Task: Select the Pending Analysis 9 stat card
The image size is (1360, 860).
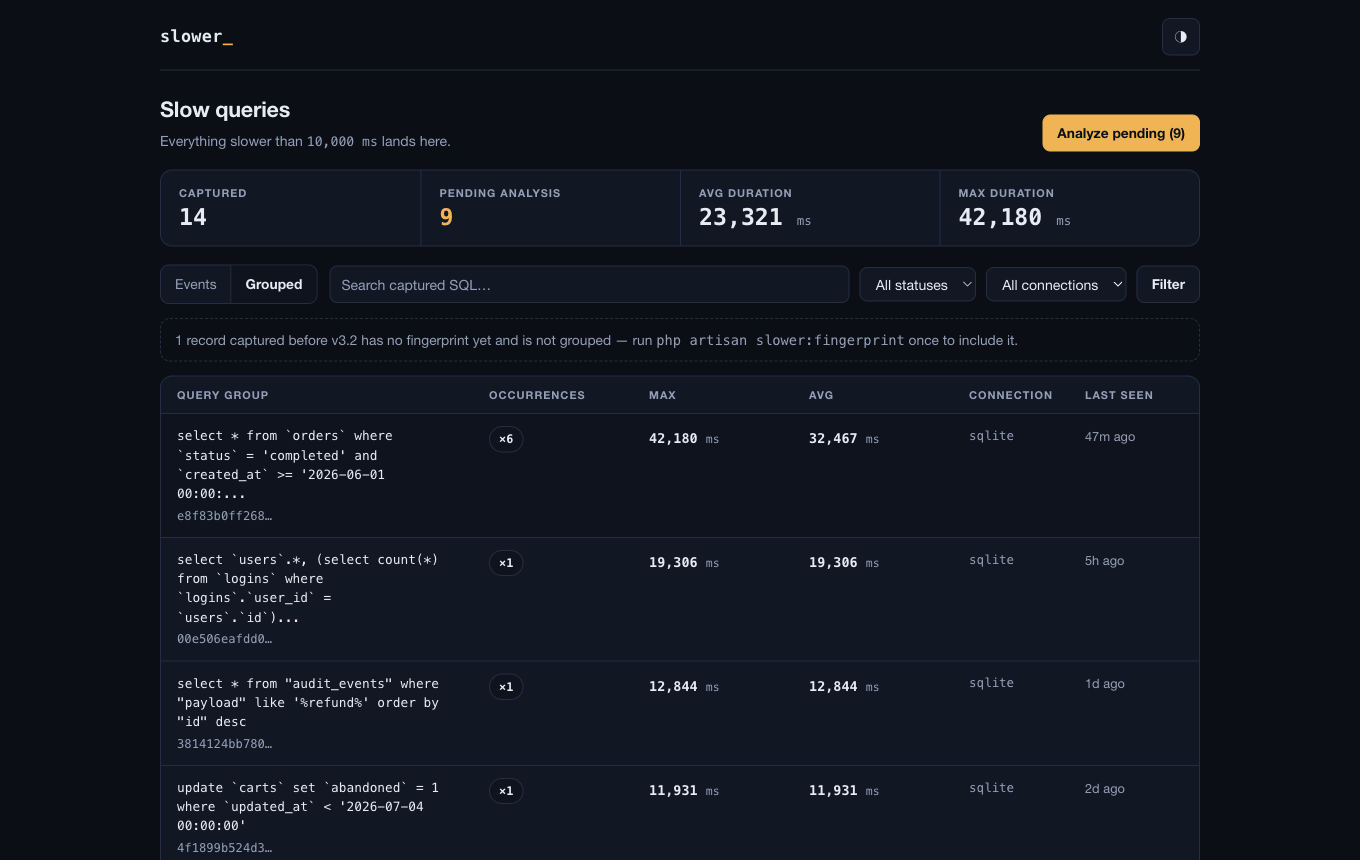Action: (551, 208)
